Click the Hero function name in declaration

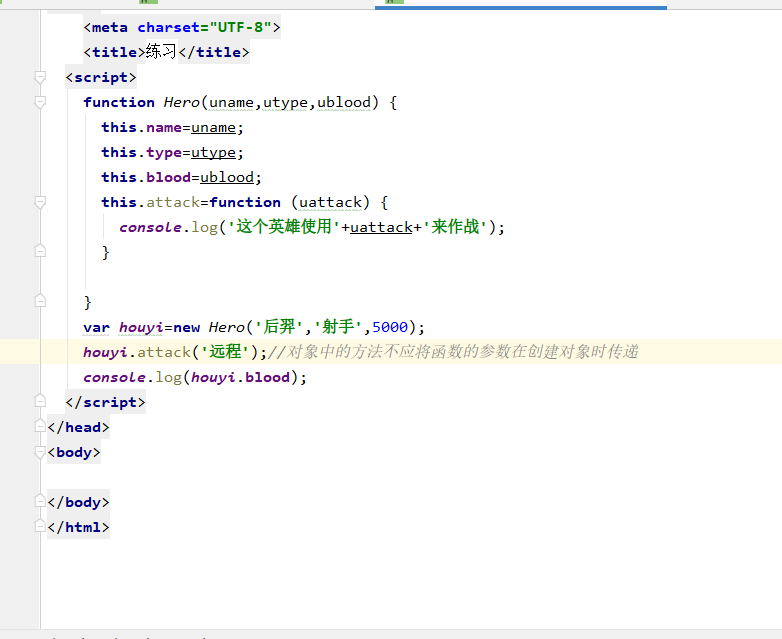coord(182,103)
